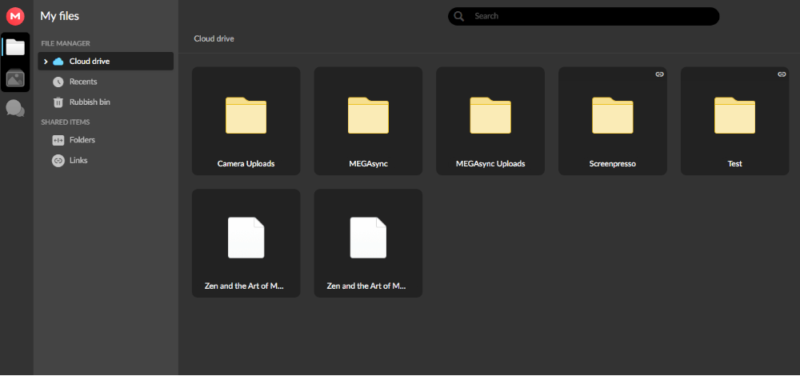Expand the Cloud drive tree arrow
Image resolution: width=800 pixels, height=376 pixels.
(x=45, y=61)
